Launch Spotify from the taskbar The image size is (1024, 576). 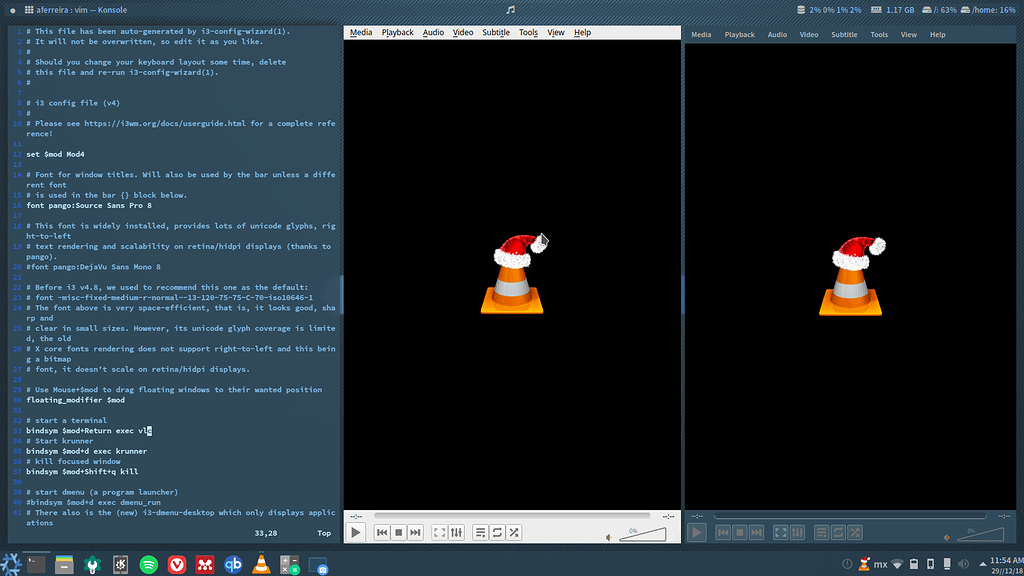tap(148, 563)
